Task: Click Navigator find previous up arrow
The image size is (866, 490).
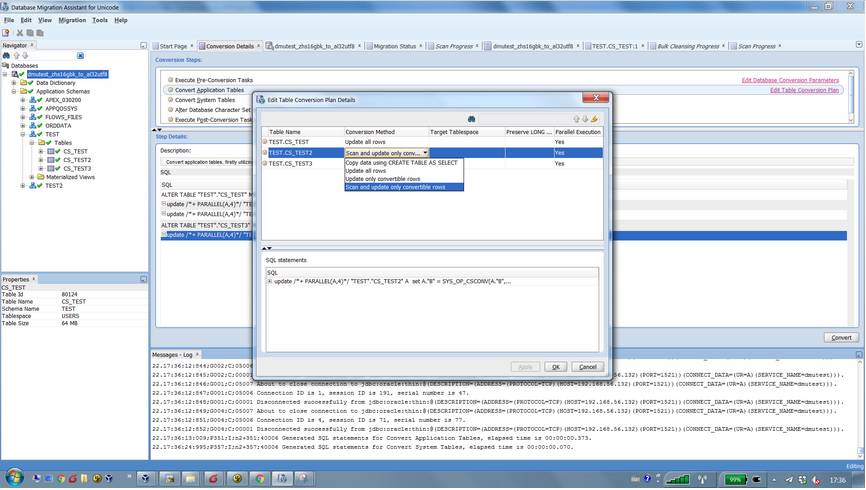Action: pos(16,56)
